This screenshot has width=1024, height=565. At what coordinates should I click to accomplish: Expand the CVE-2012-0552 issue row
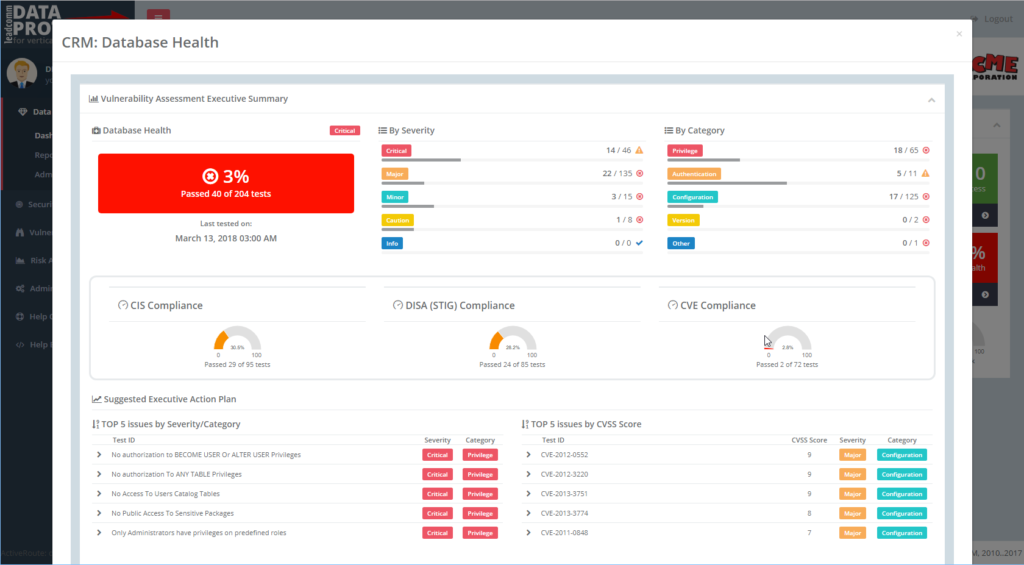(528, 455)
